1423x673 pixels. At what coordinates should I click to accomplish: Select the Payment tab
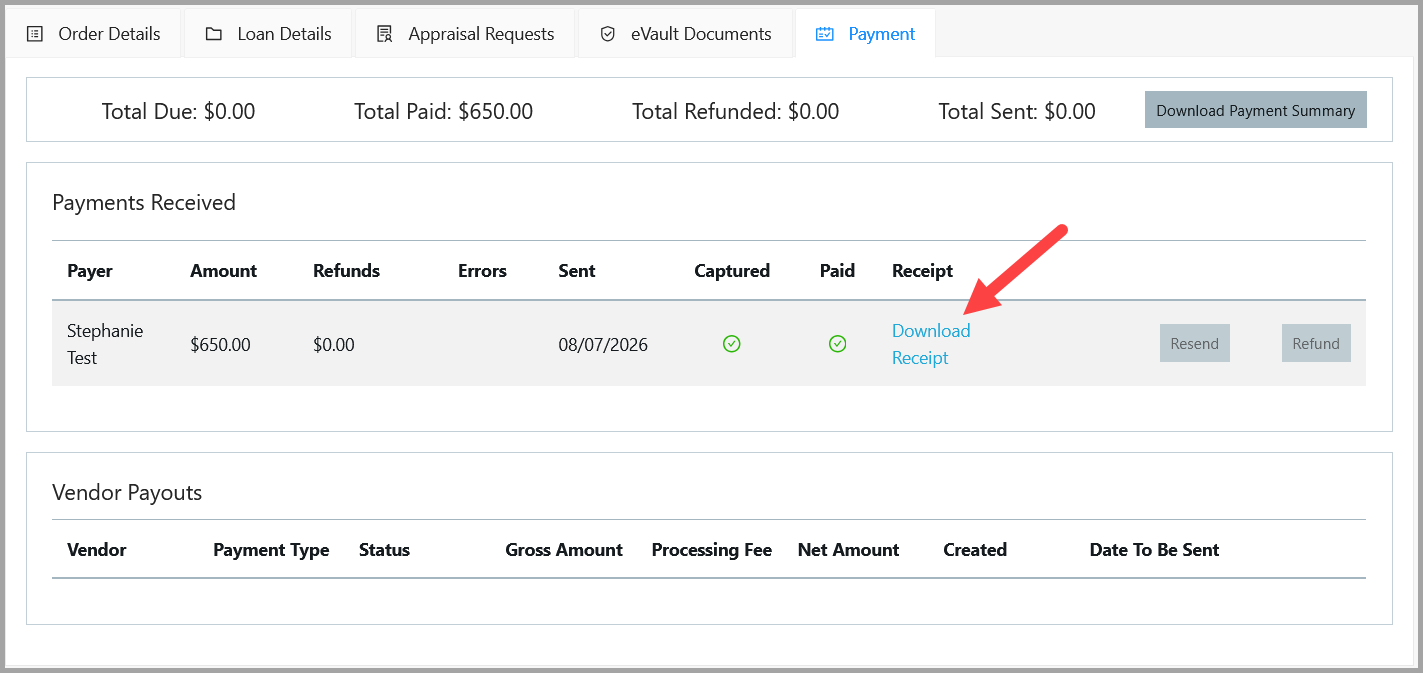click(865, 34)
